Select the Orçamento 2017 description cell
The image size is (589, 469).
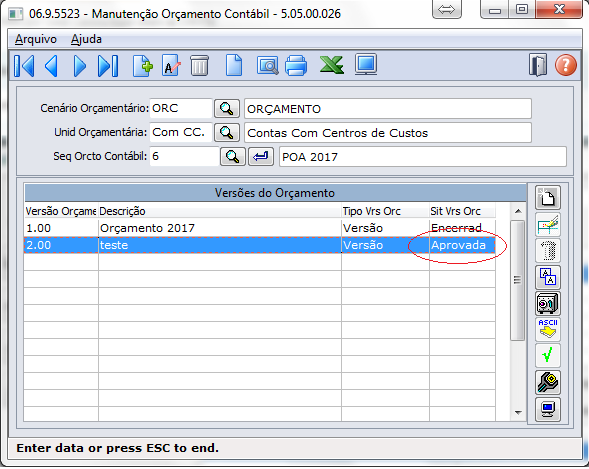coord(220,228)
